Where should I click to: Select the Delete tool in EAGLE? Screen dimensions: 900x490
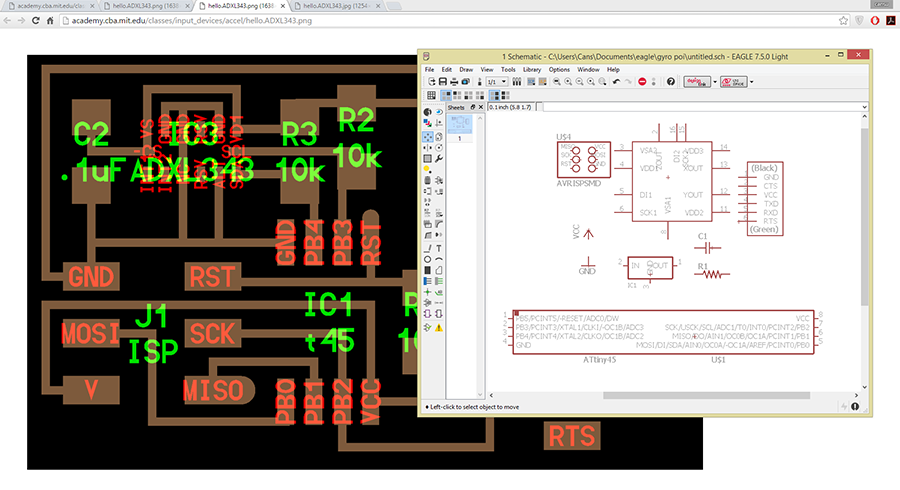click(x=427, y=181)
